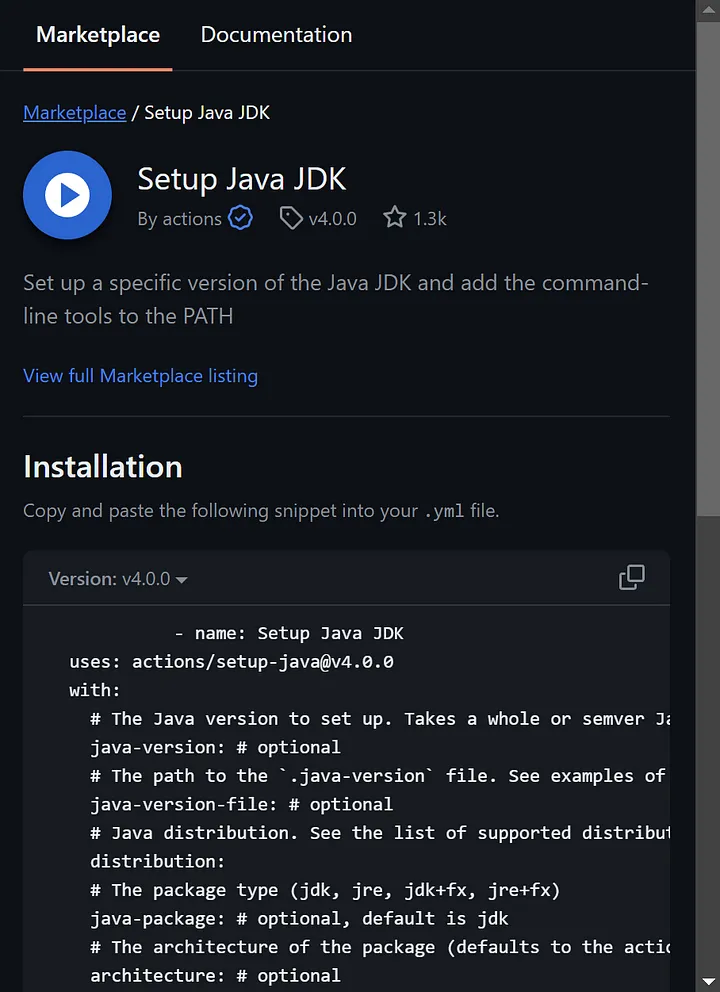The width and height of the screenshot is (720, 992).
Task: Click the blue Setup Java JDK play logo
Action: (x=67, y=195)
